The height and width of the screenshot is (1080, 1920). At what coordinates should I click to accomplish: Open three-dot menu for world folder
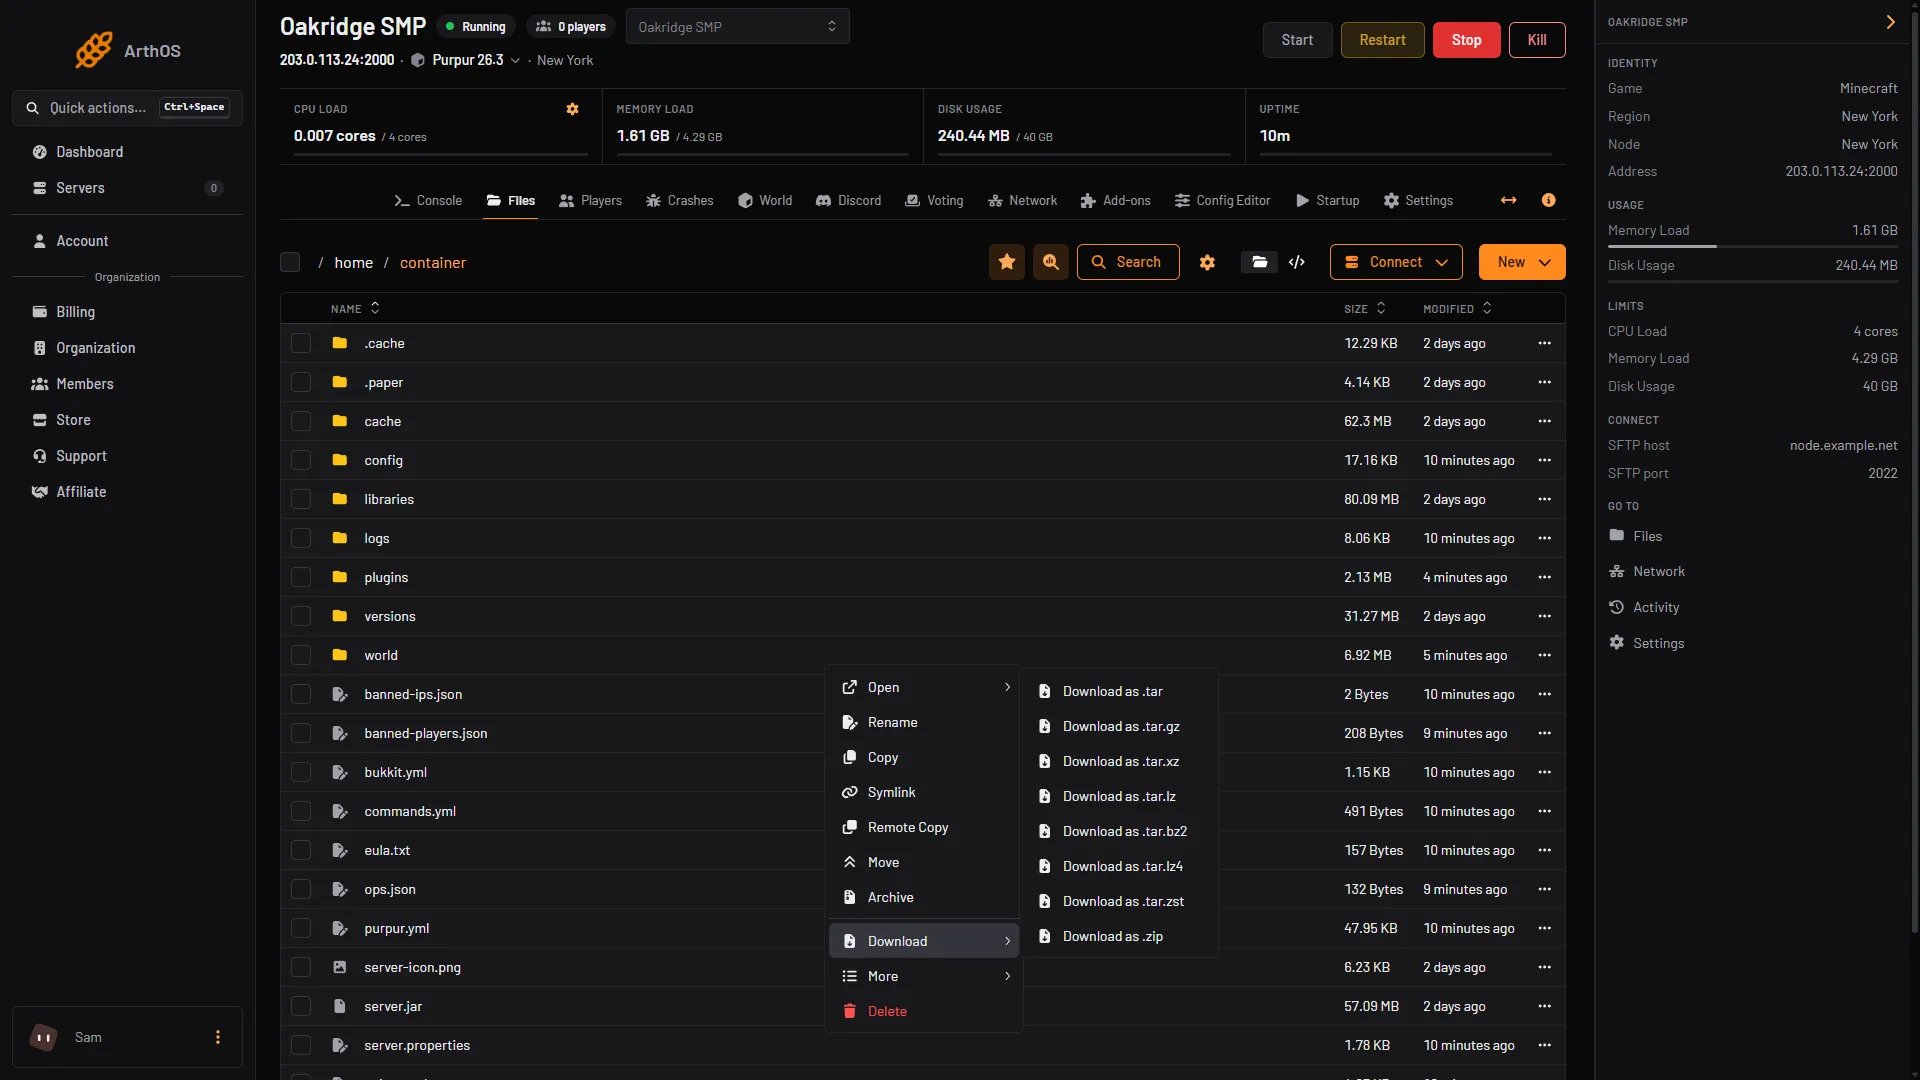coord(1545,655)
